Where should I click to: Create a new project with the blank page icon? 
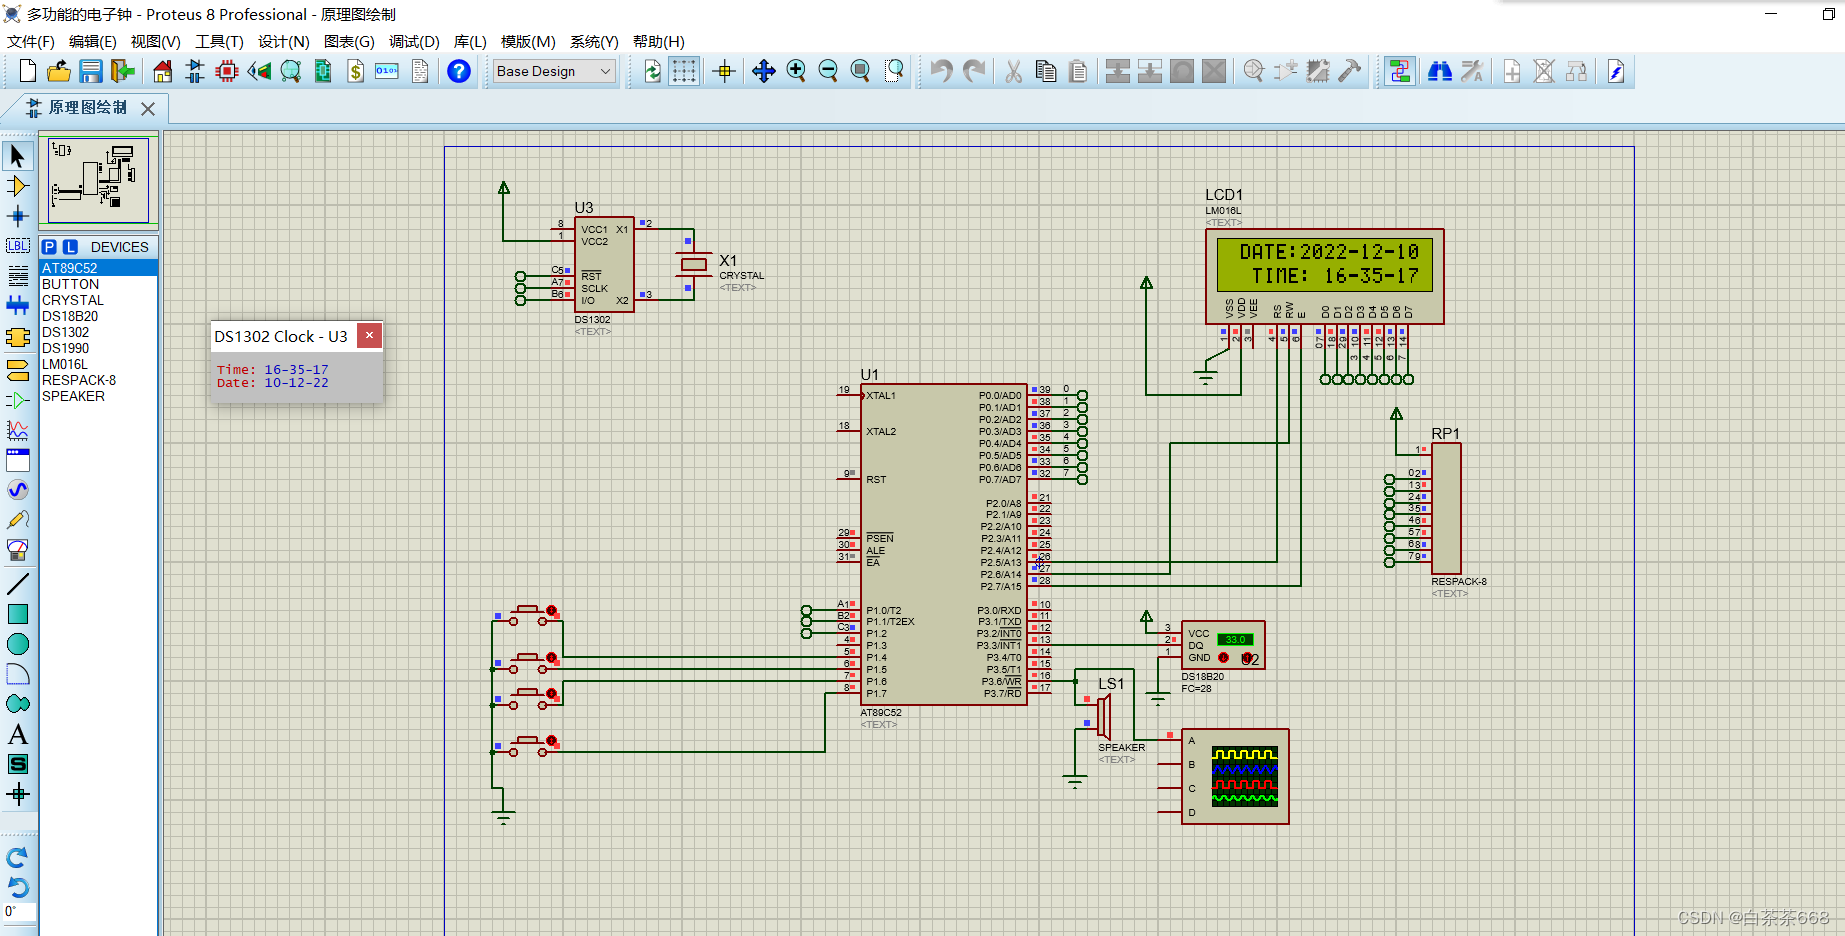point(27,71)
